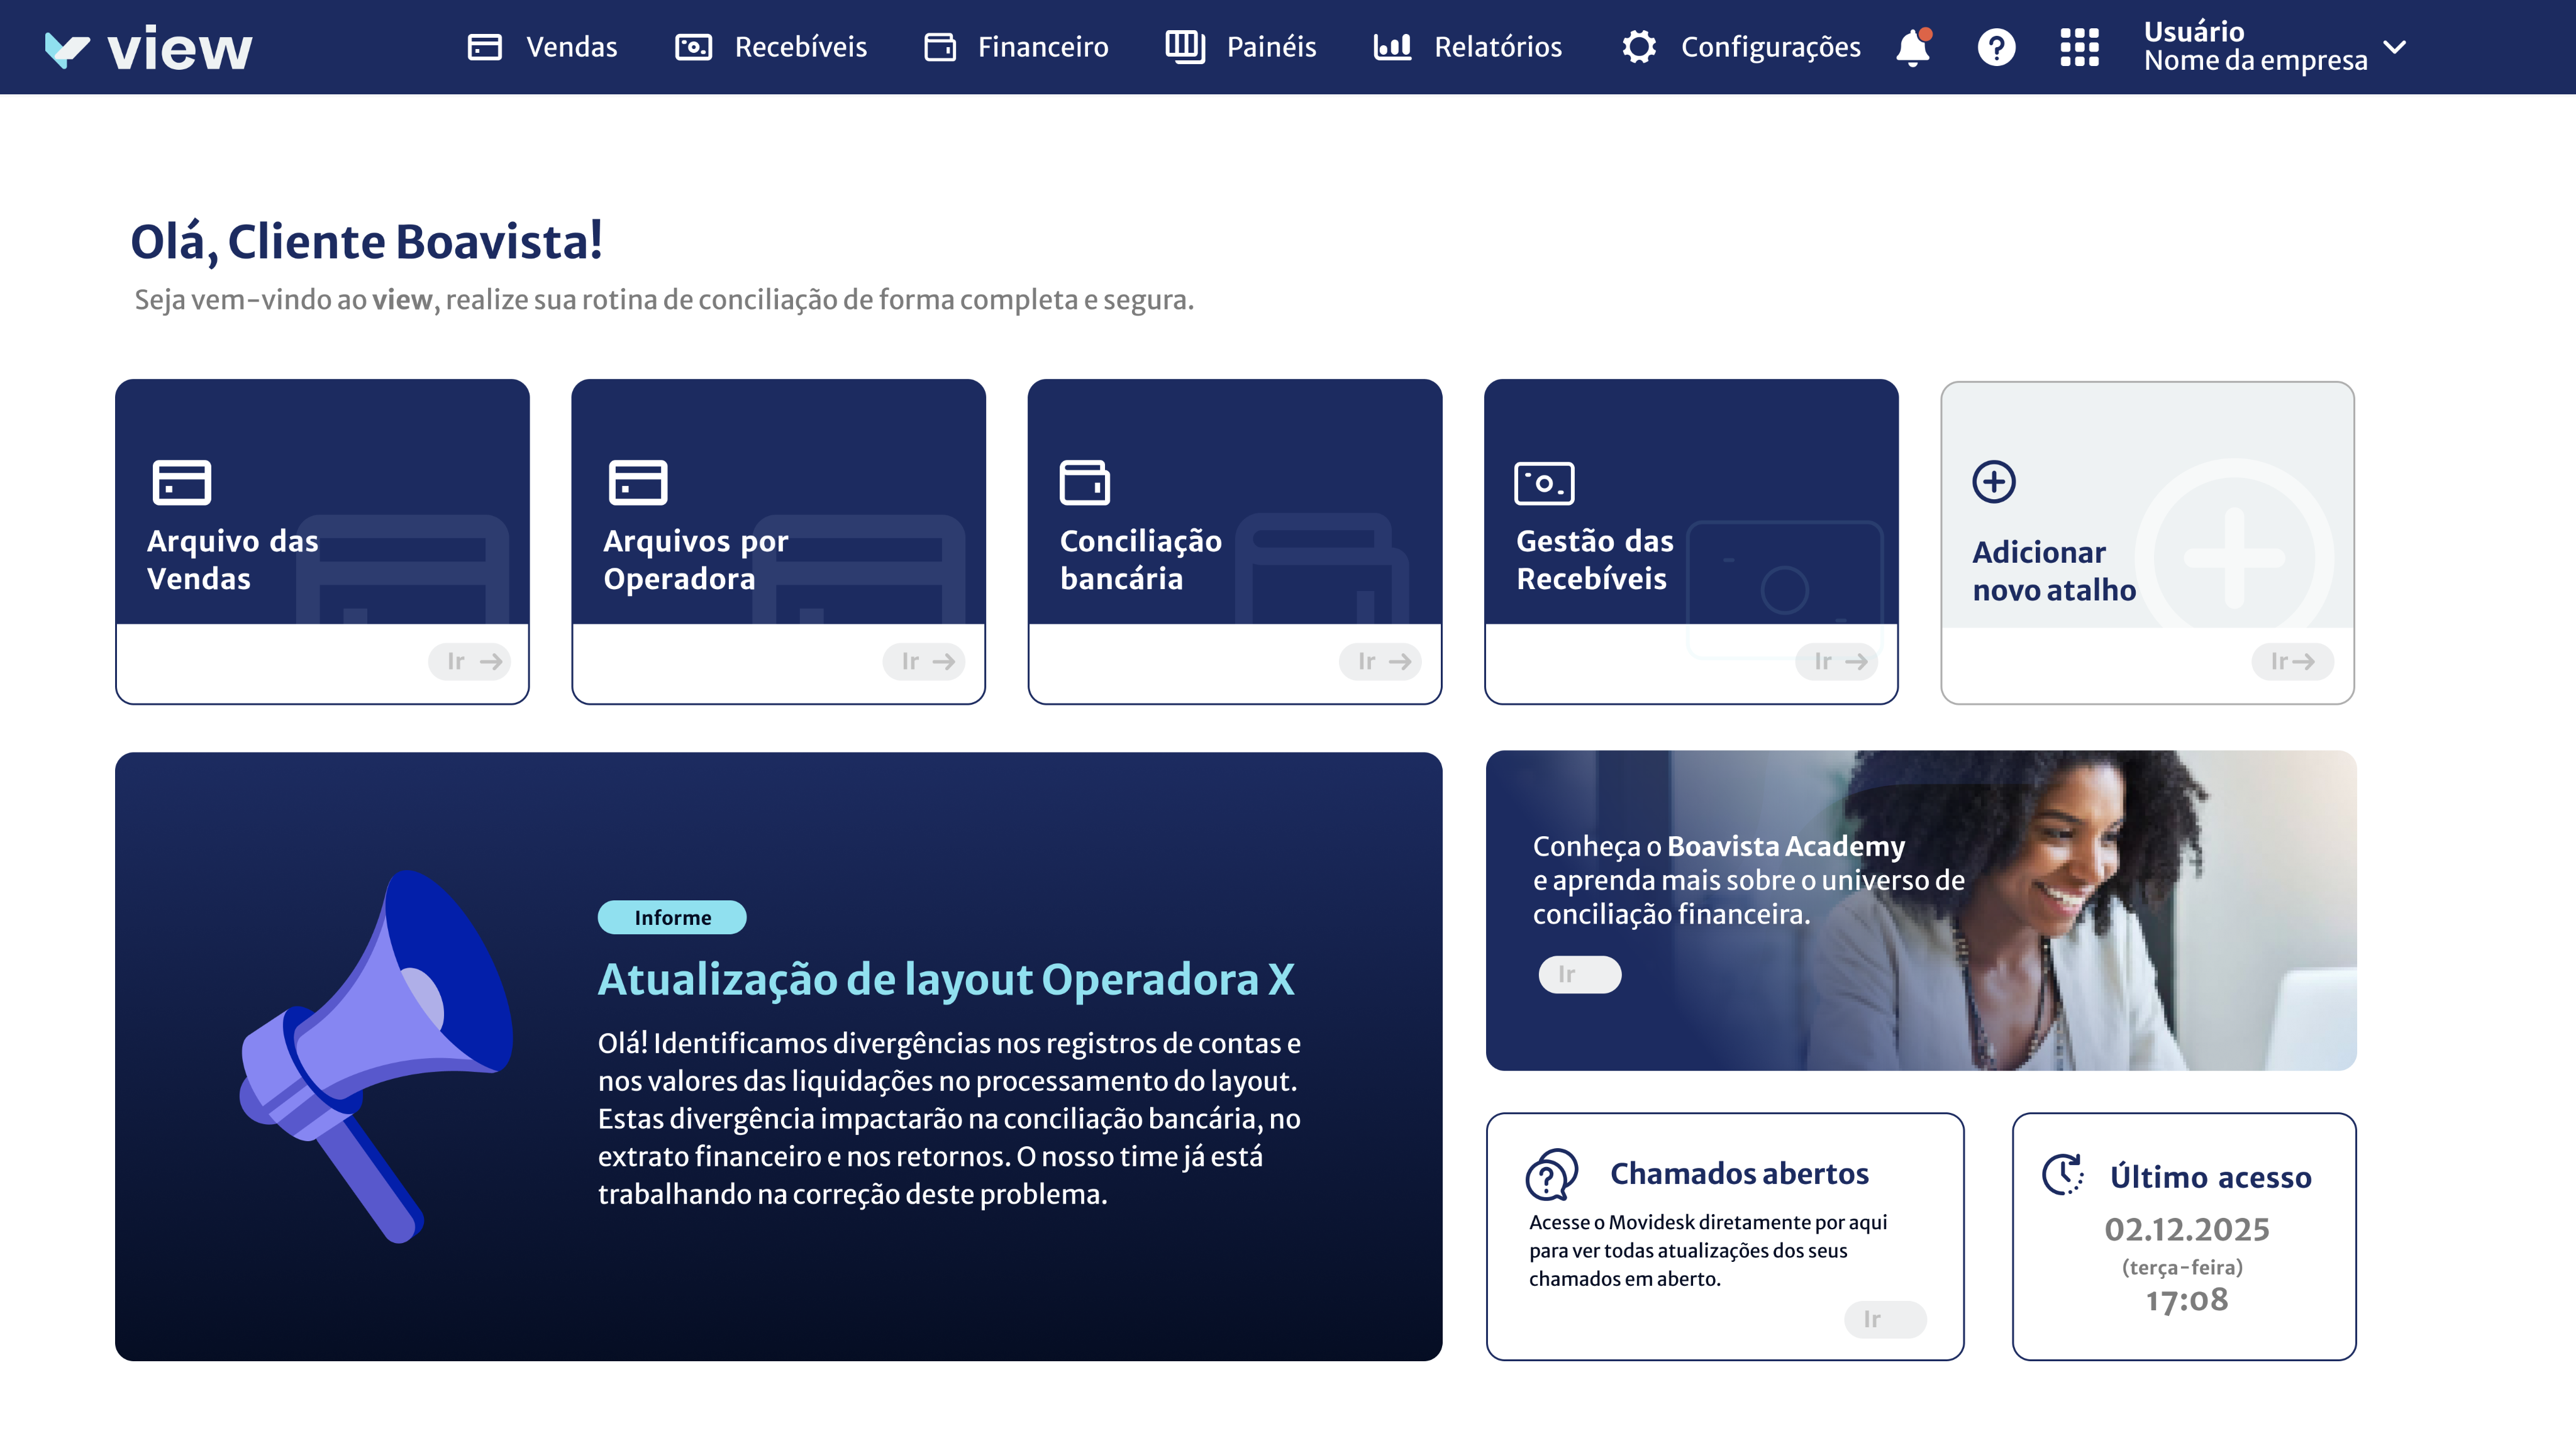Click the Financeiro wallet icon
This screenshot has width=2576, height=1448.
(941, 47)
